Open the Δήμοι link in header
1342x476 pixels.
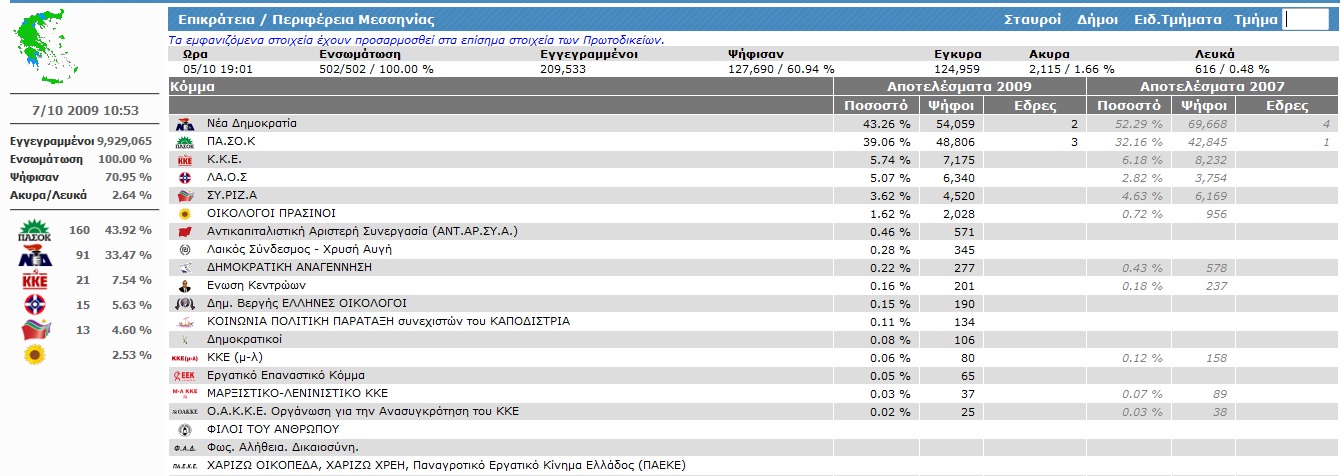pos(1097,20)
